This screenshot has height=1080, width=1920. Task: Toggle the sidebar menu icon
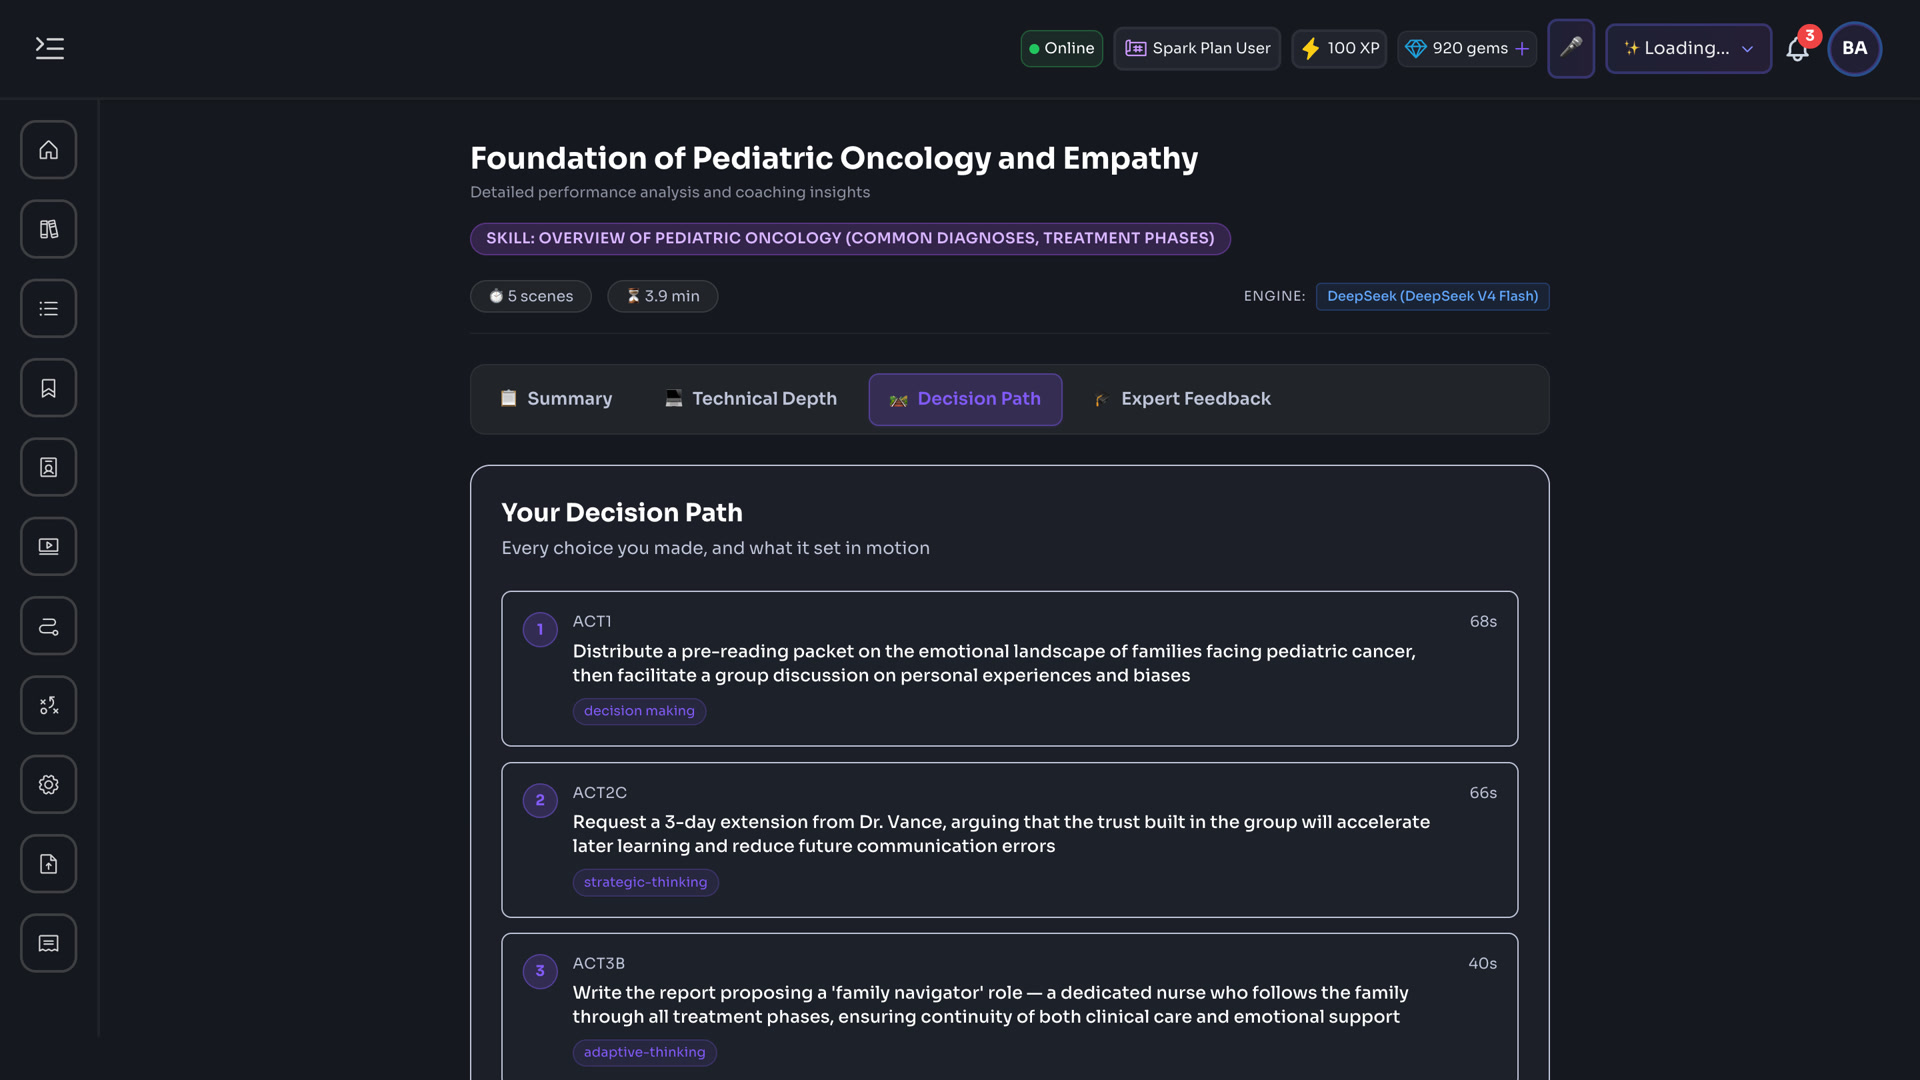(49, 48)
